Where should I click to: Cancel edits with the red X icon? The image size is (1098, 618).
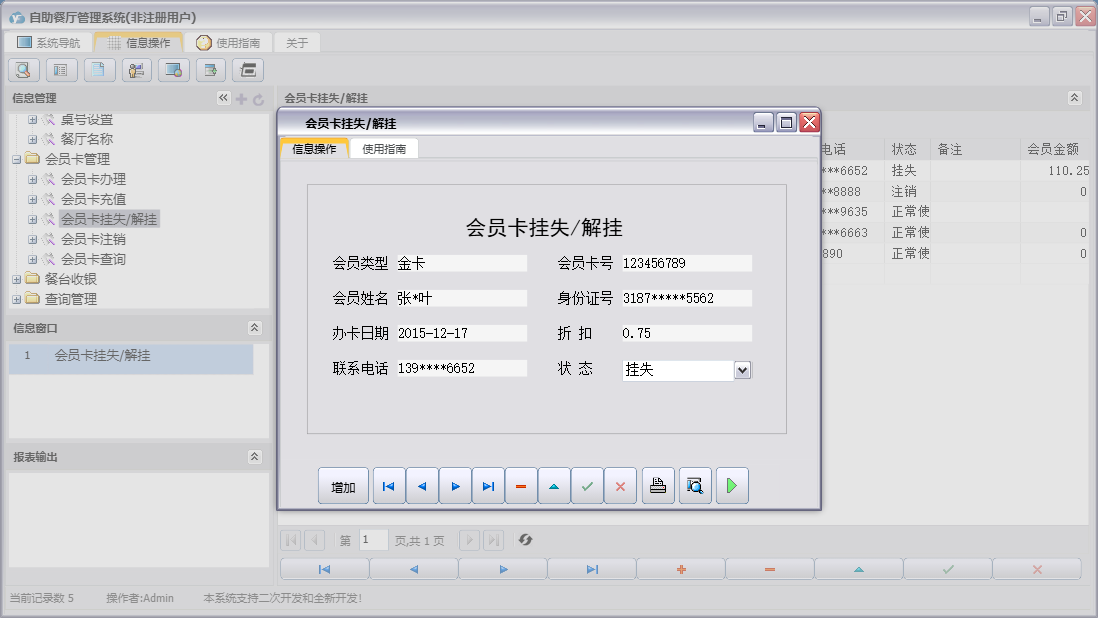pos(620,485)
